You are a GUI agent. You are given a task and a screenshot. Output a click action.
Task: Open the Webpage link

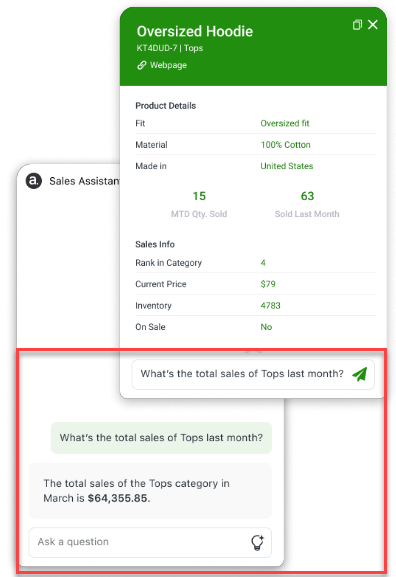pyautogui.click(x=168, y=65)
